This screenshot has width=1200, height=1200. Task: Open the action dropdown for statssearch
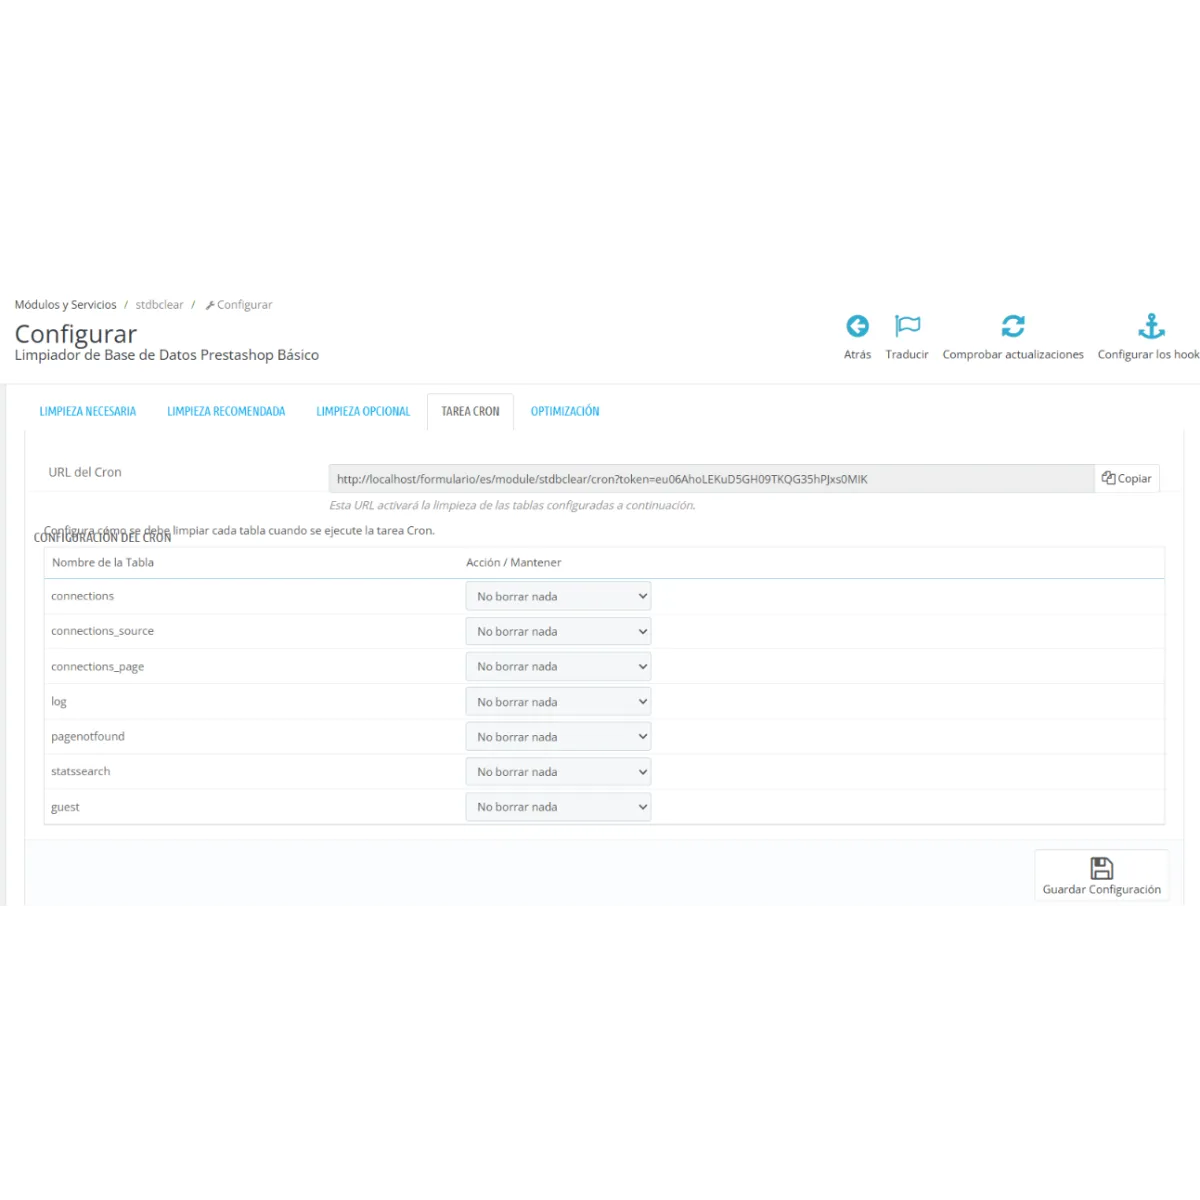point(558,772)
